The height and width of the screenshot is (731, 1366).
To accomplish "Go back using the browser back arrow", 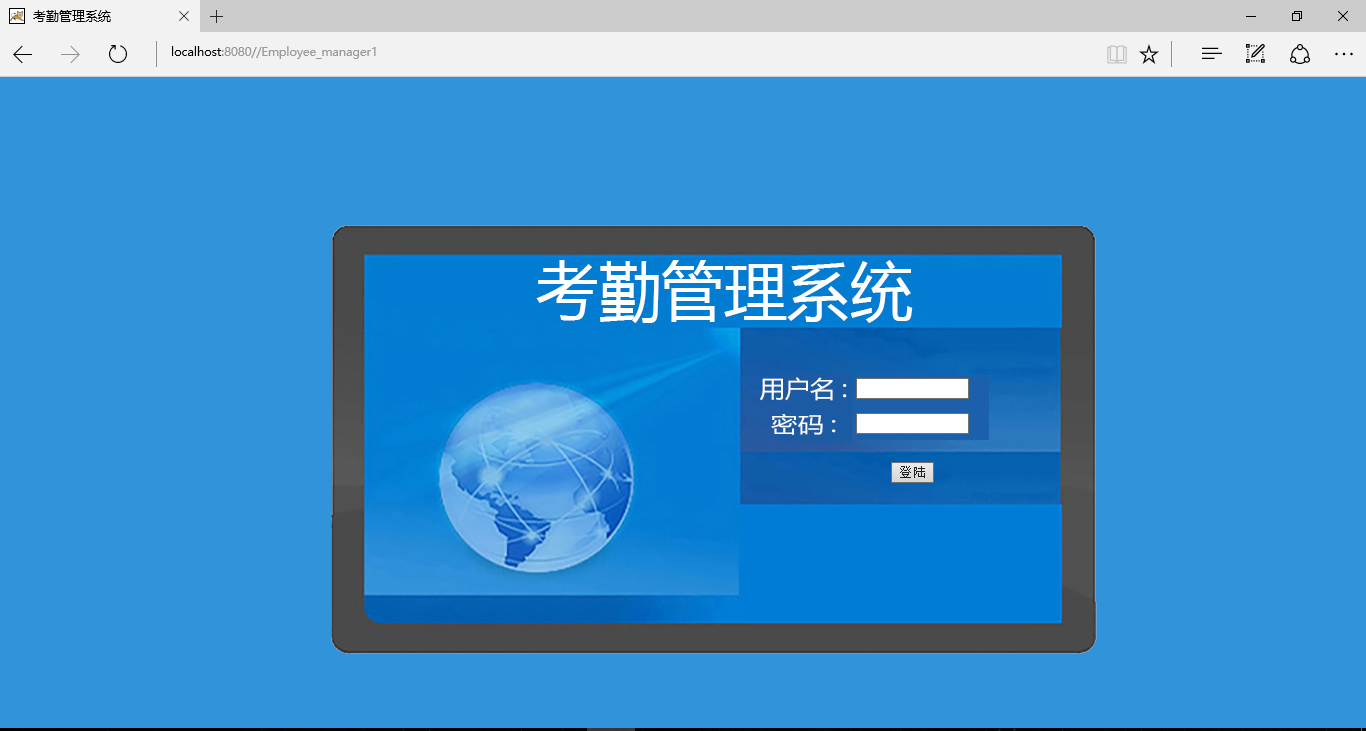I will tap(22, 54).
